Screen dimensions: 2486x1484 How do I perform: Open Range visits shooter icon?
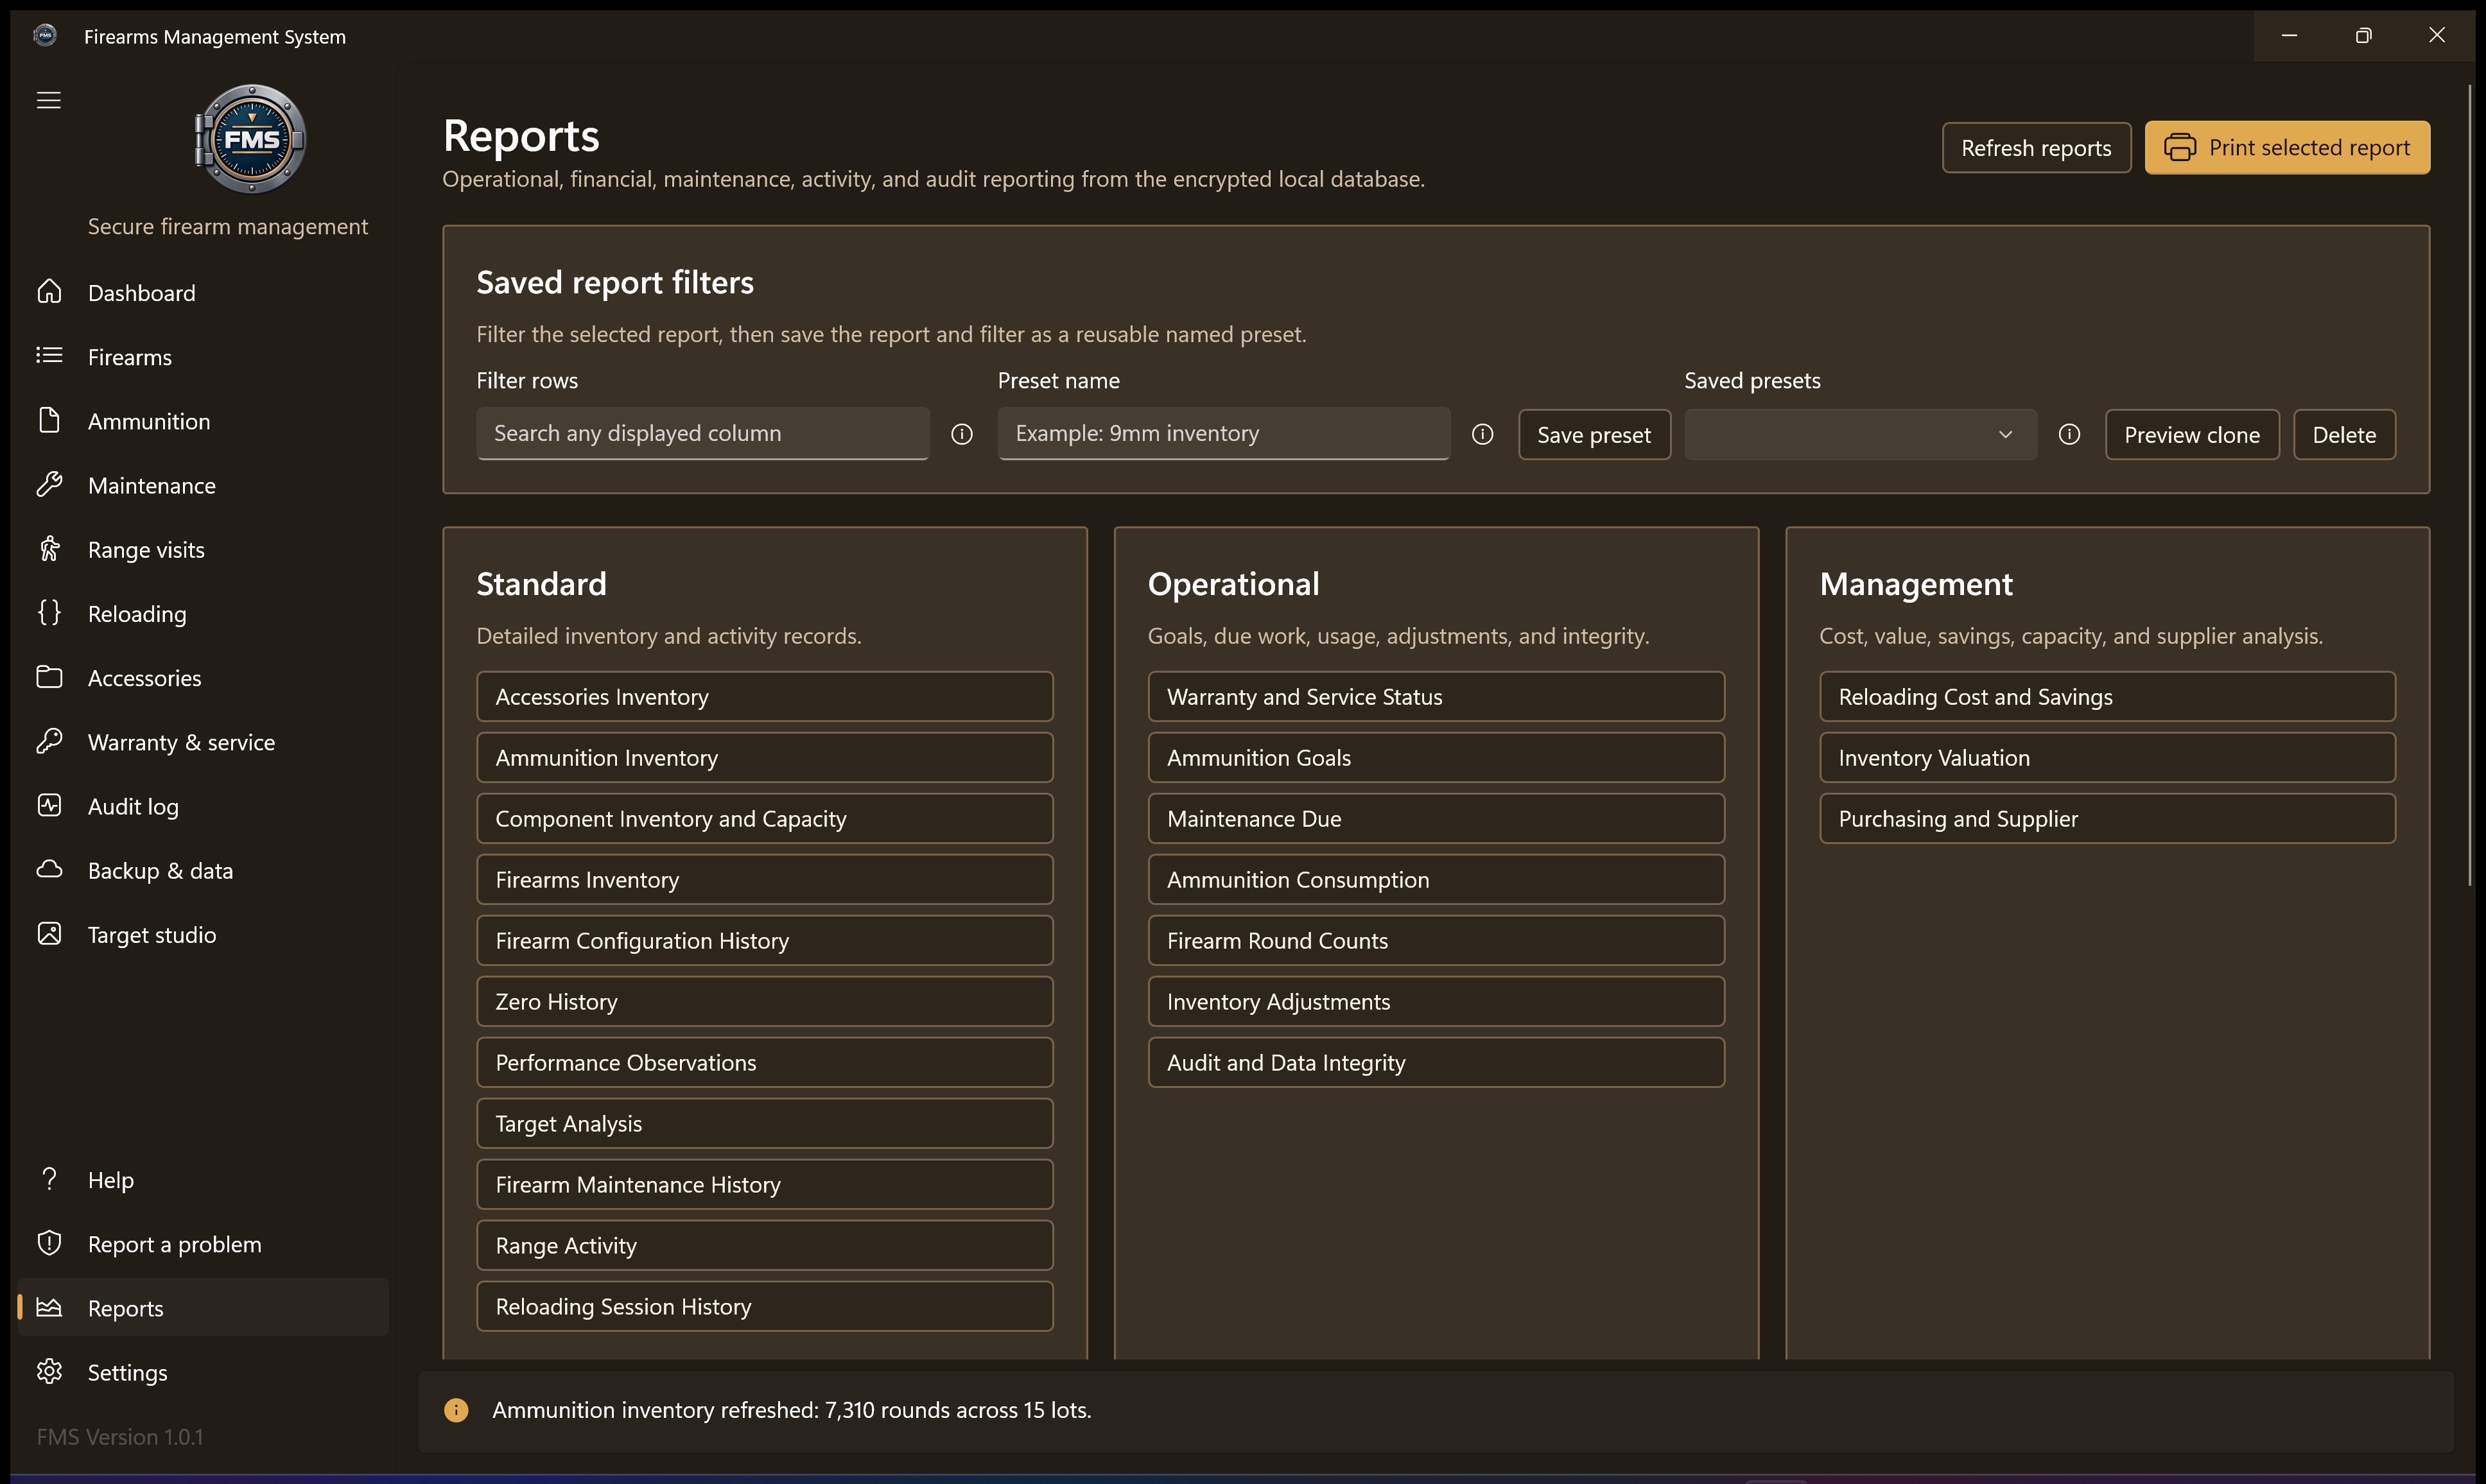pos(49,549)
